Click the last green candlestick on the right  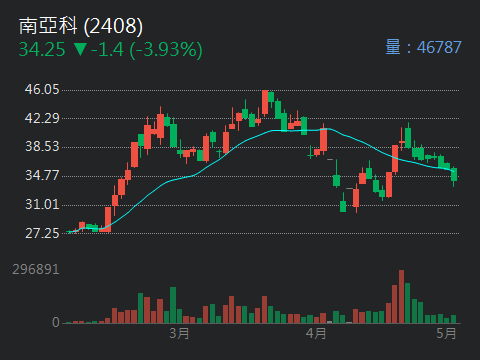(x=454, y=176)
